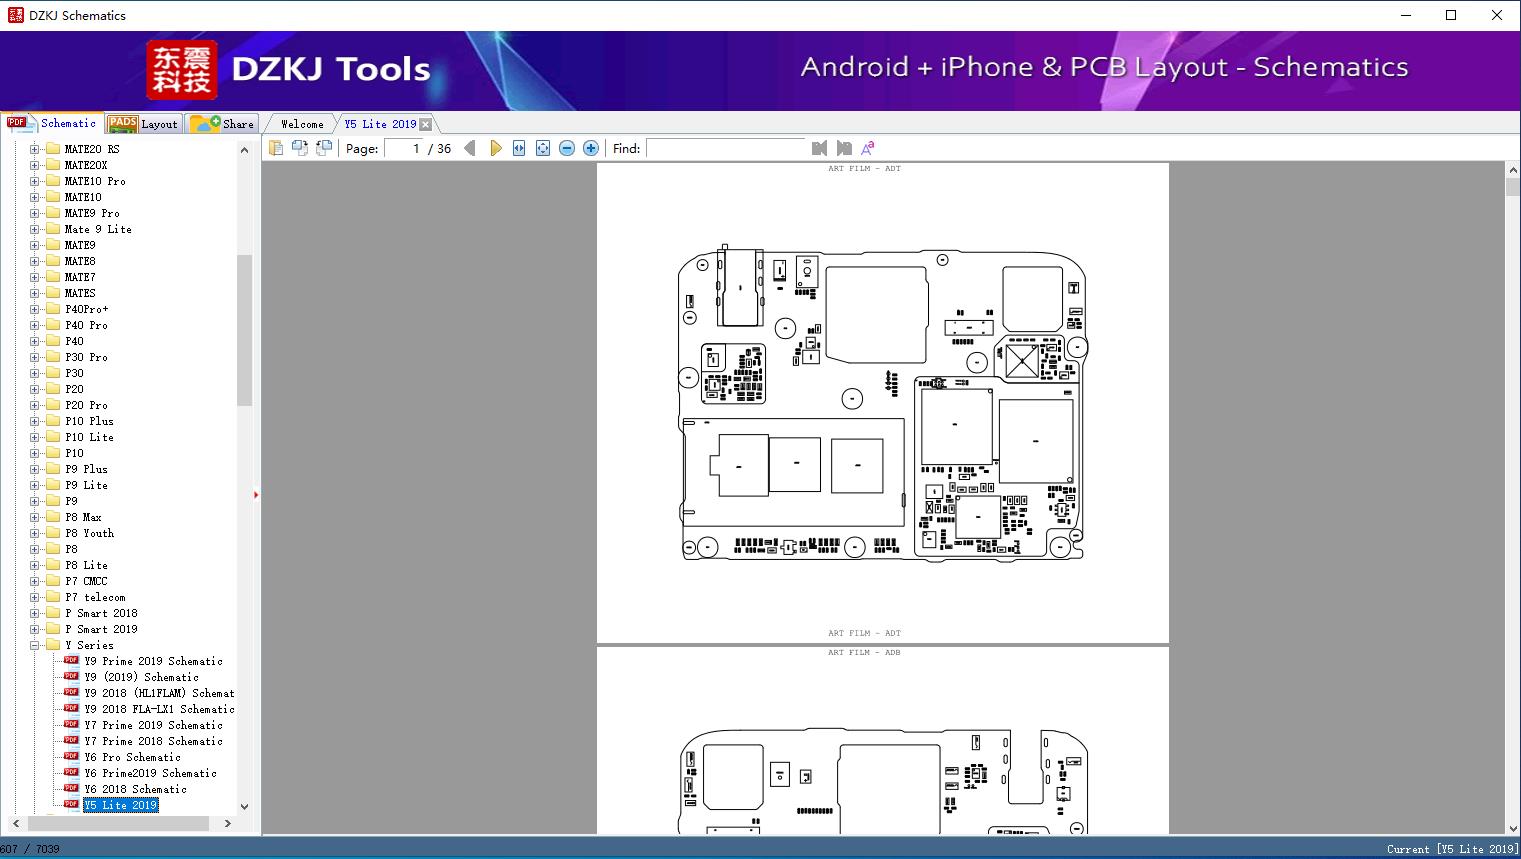Select the P Smart 2018 folder label
Viewport: 1521px width, 859px height.
(x=102, y=613)
